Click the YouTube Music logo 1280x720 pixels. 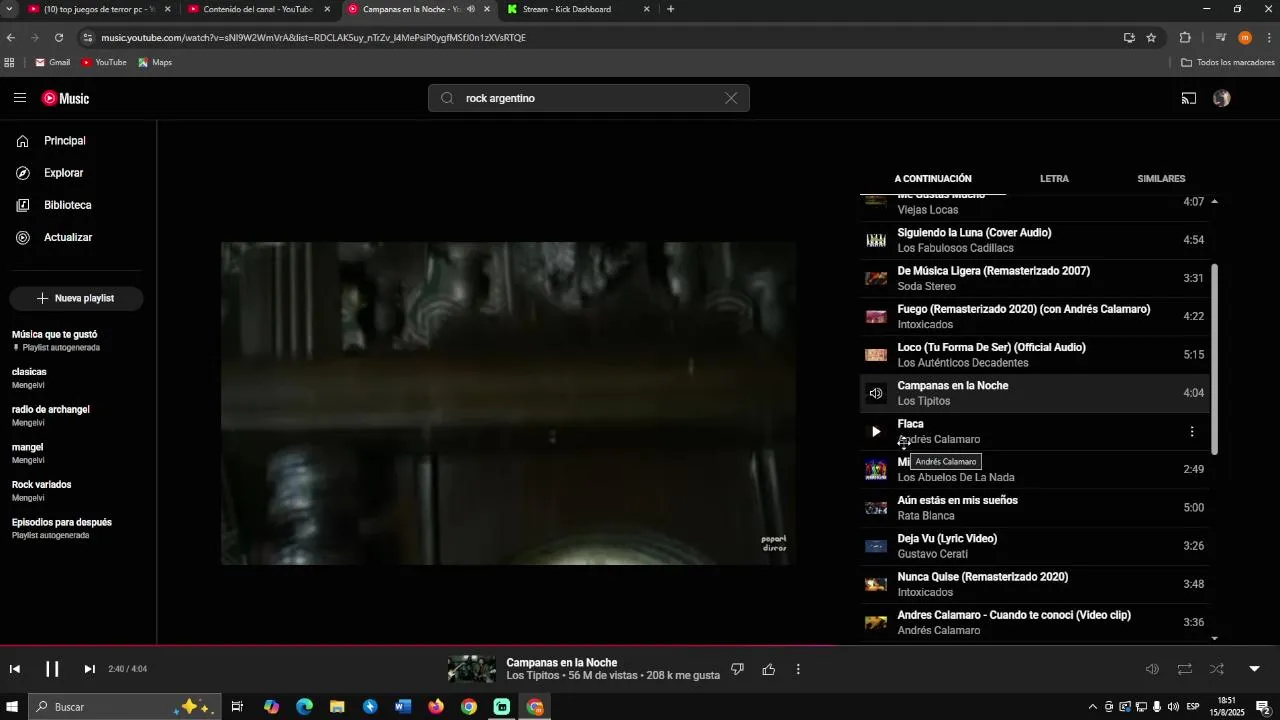[66, 98]
